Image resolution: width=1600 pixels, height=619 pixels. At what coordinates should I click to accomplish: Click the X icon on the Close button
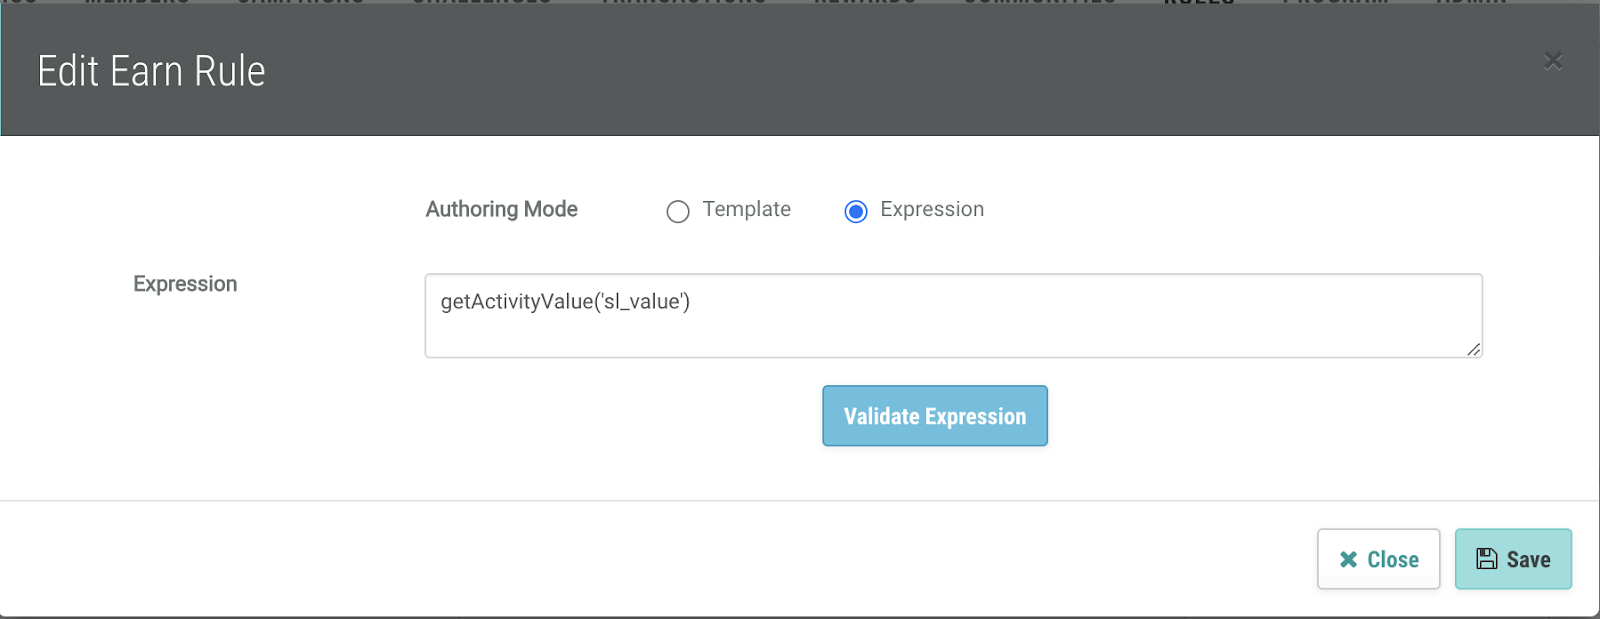1348,560
